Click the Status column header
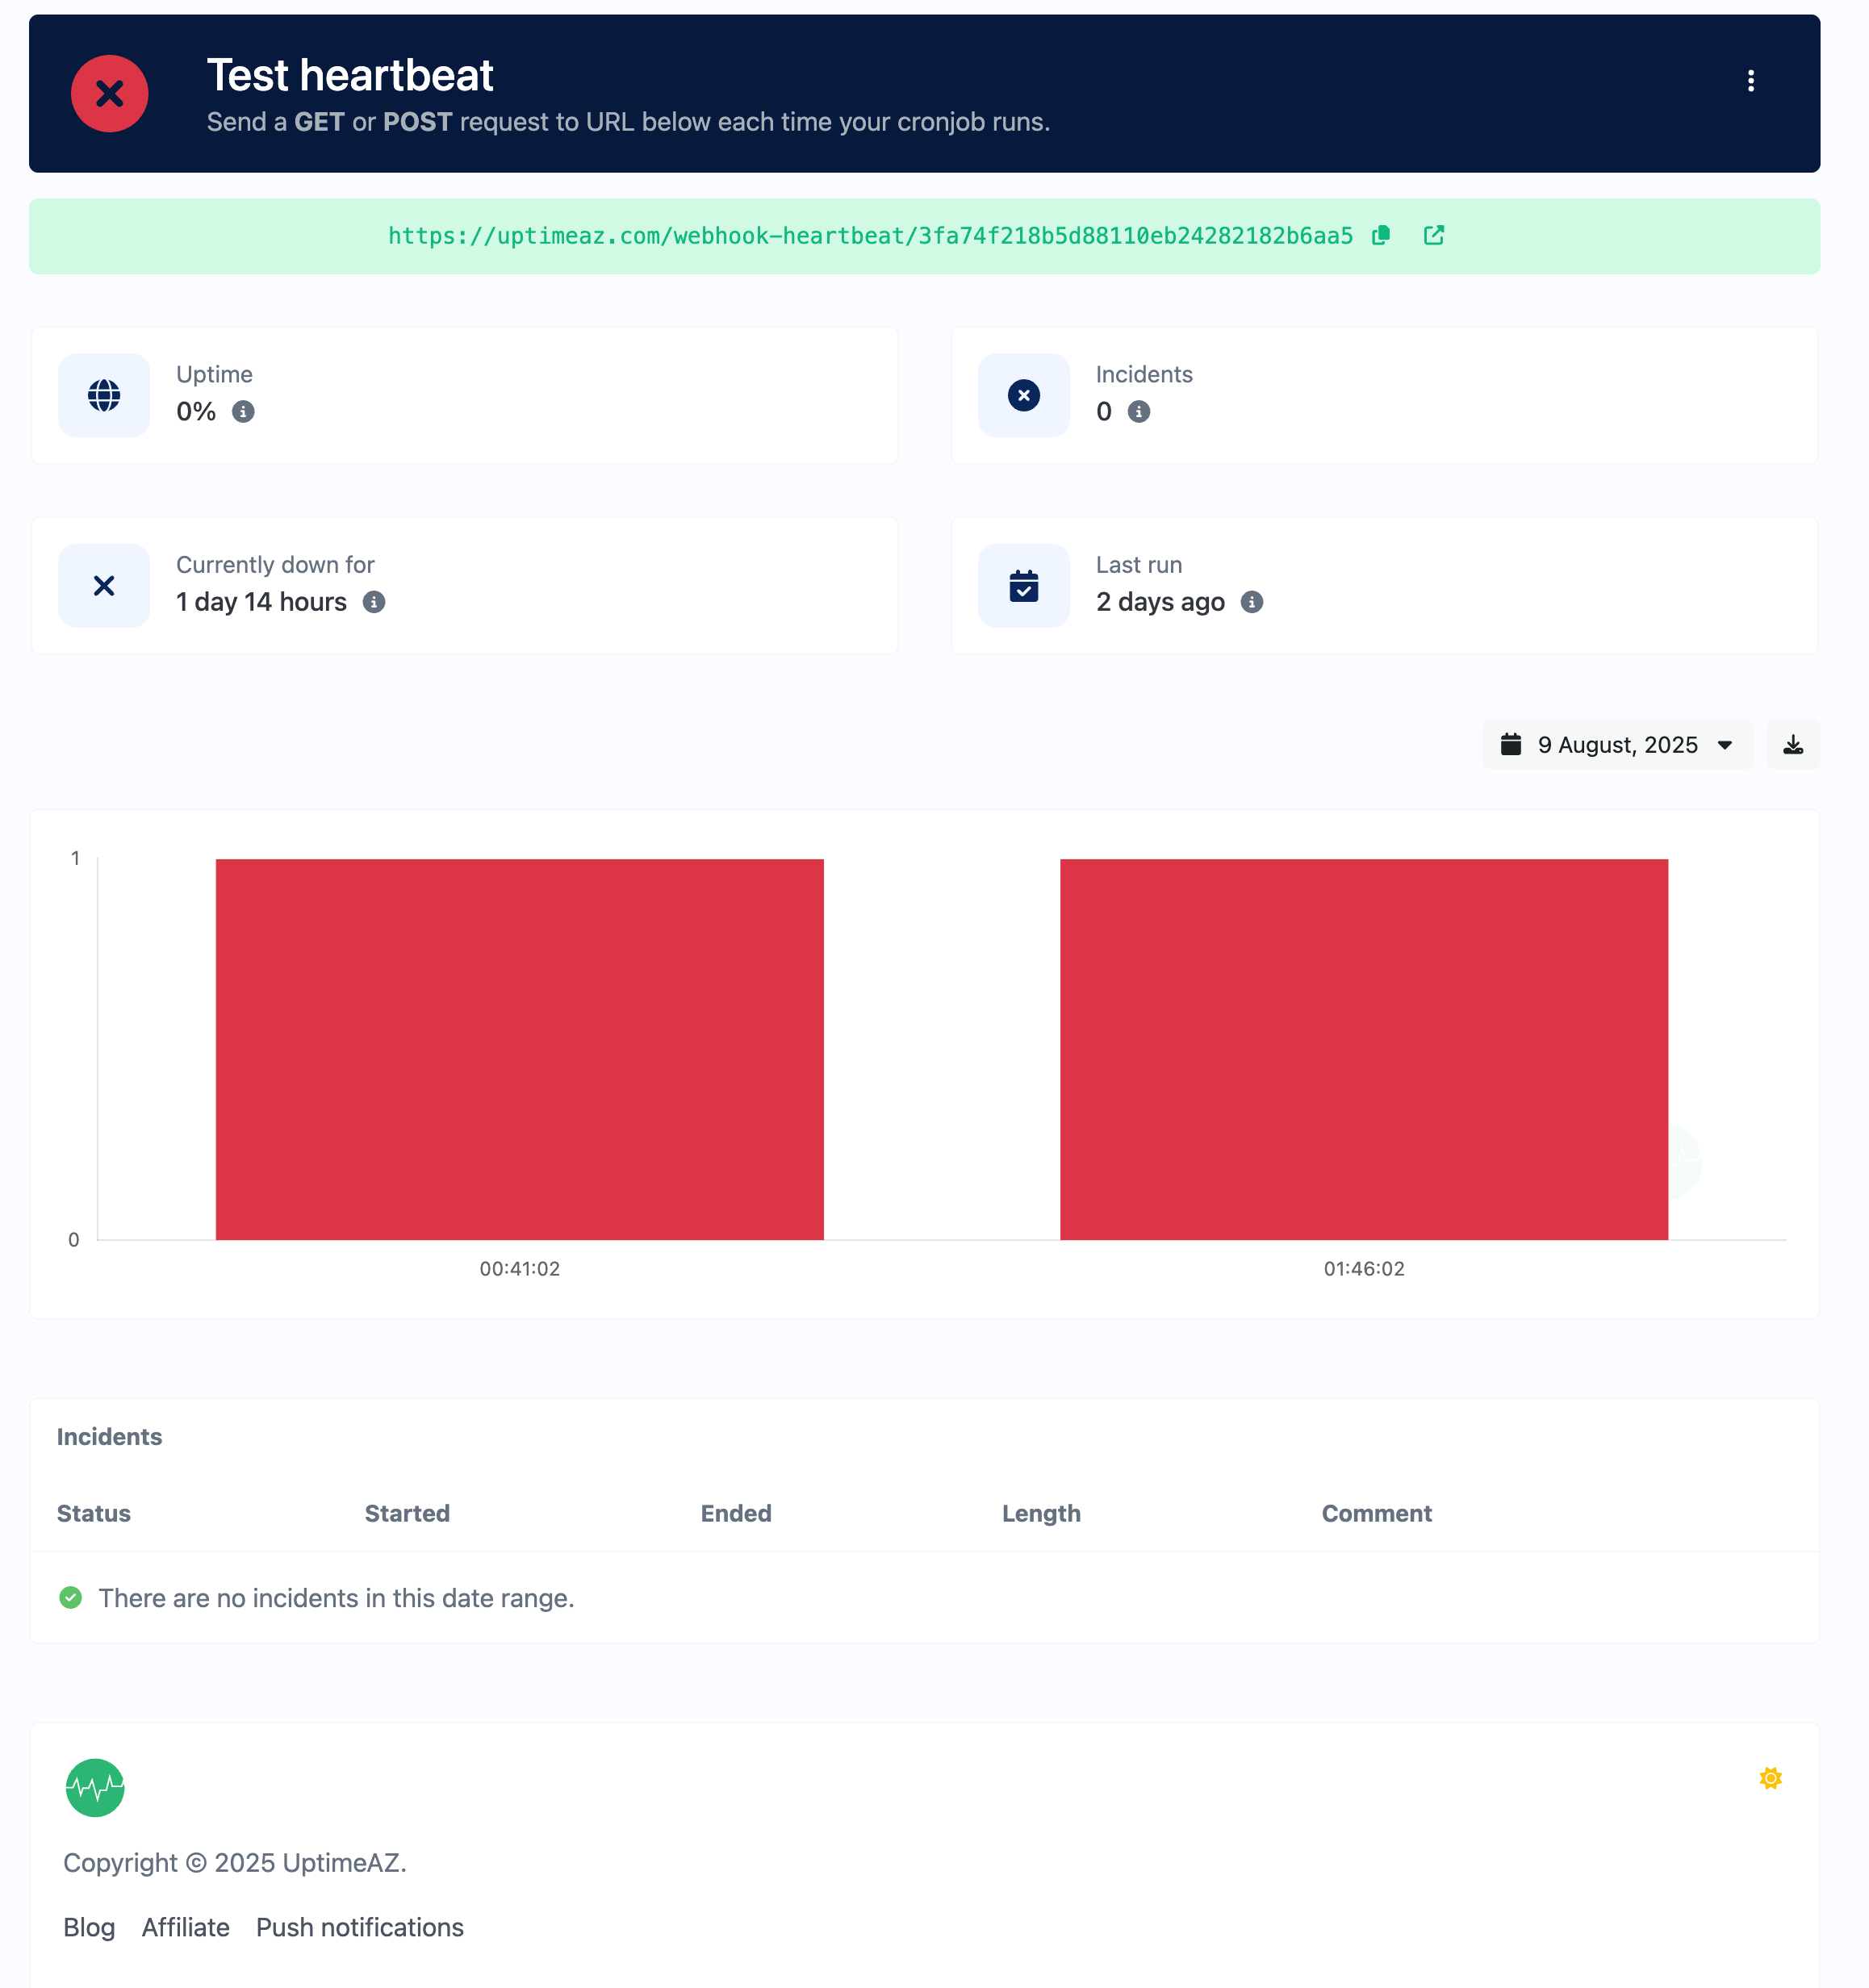 [94, 1514]
